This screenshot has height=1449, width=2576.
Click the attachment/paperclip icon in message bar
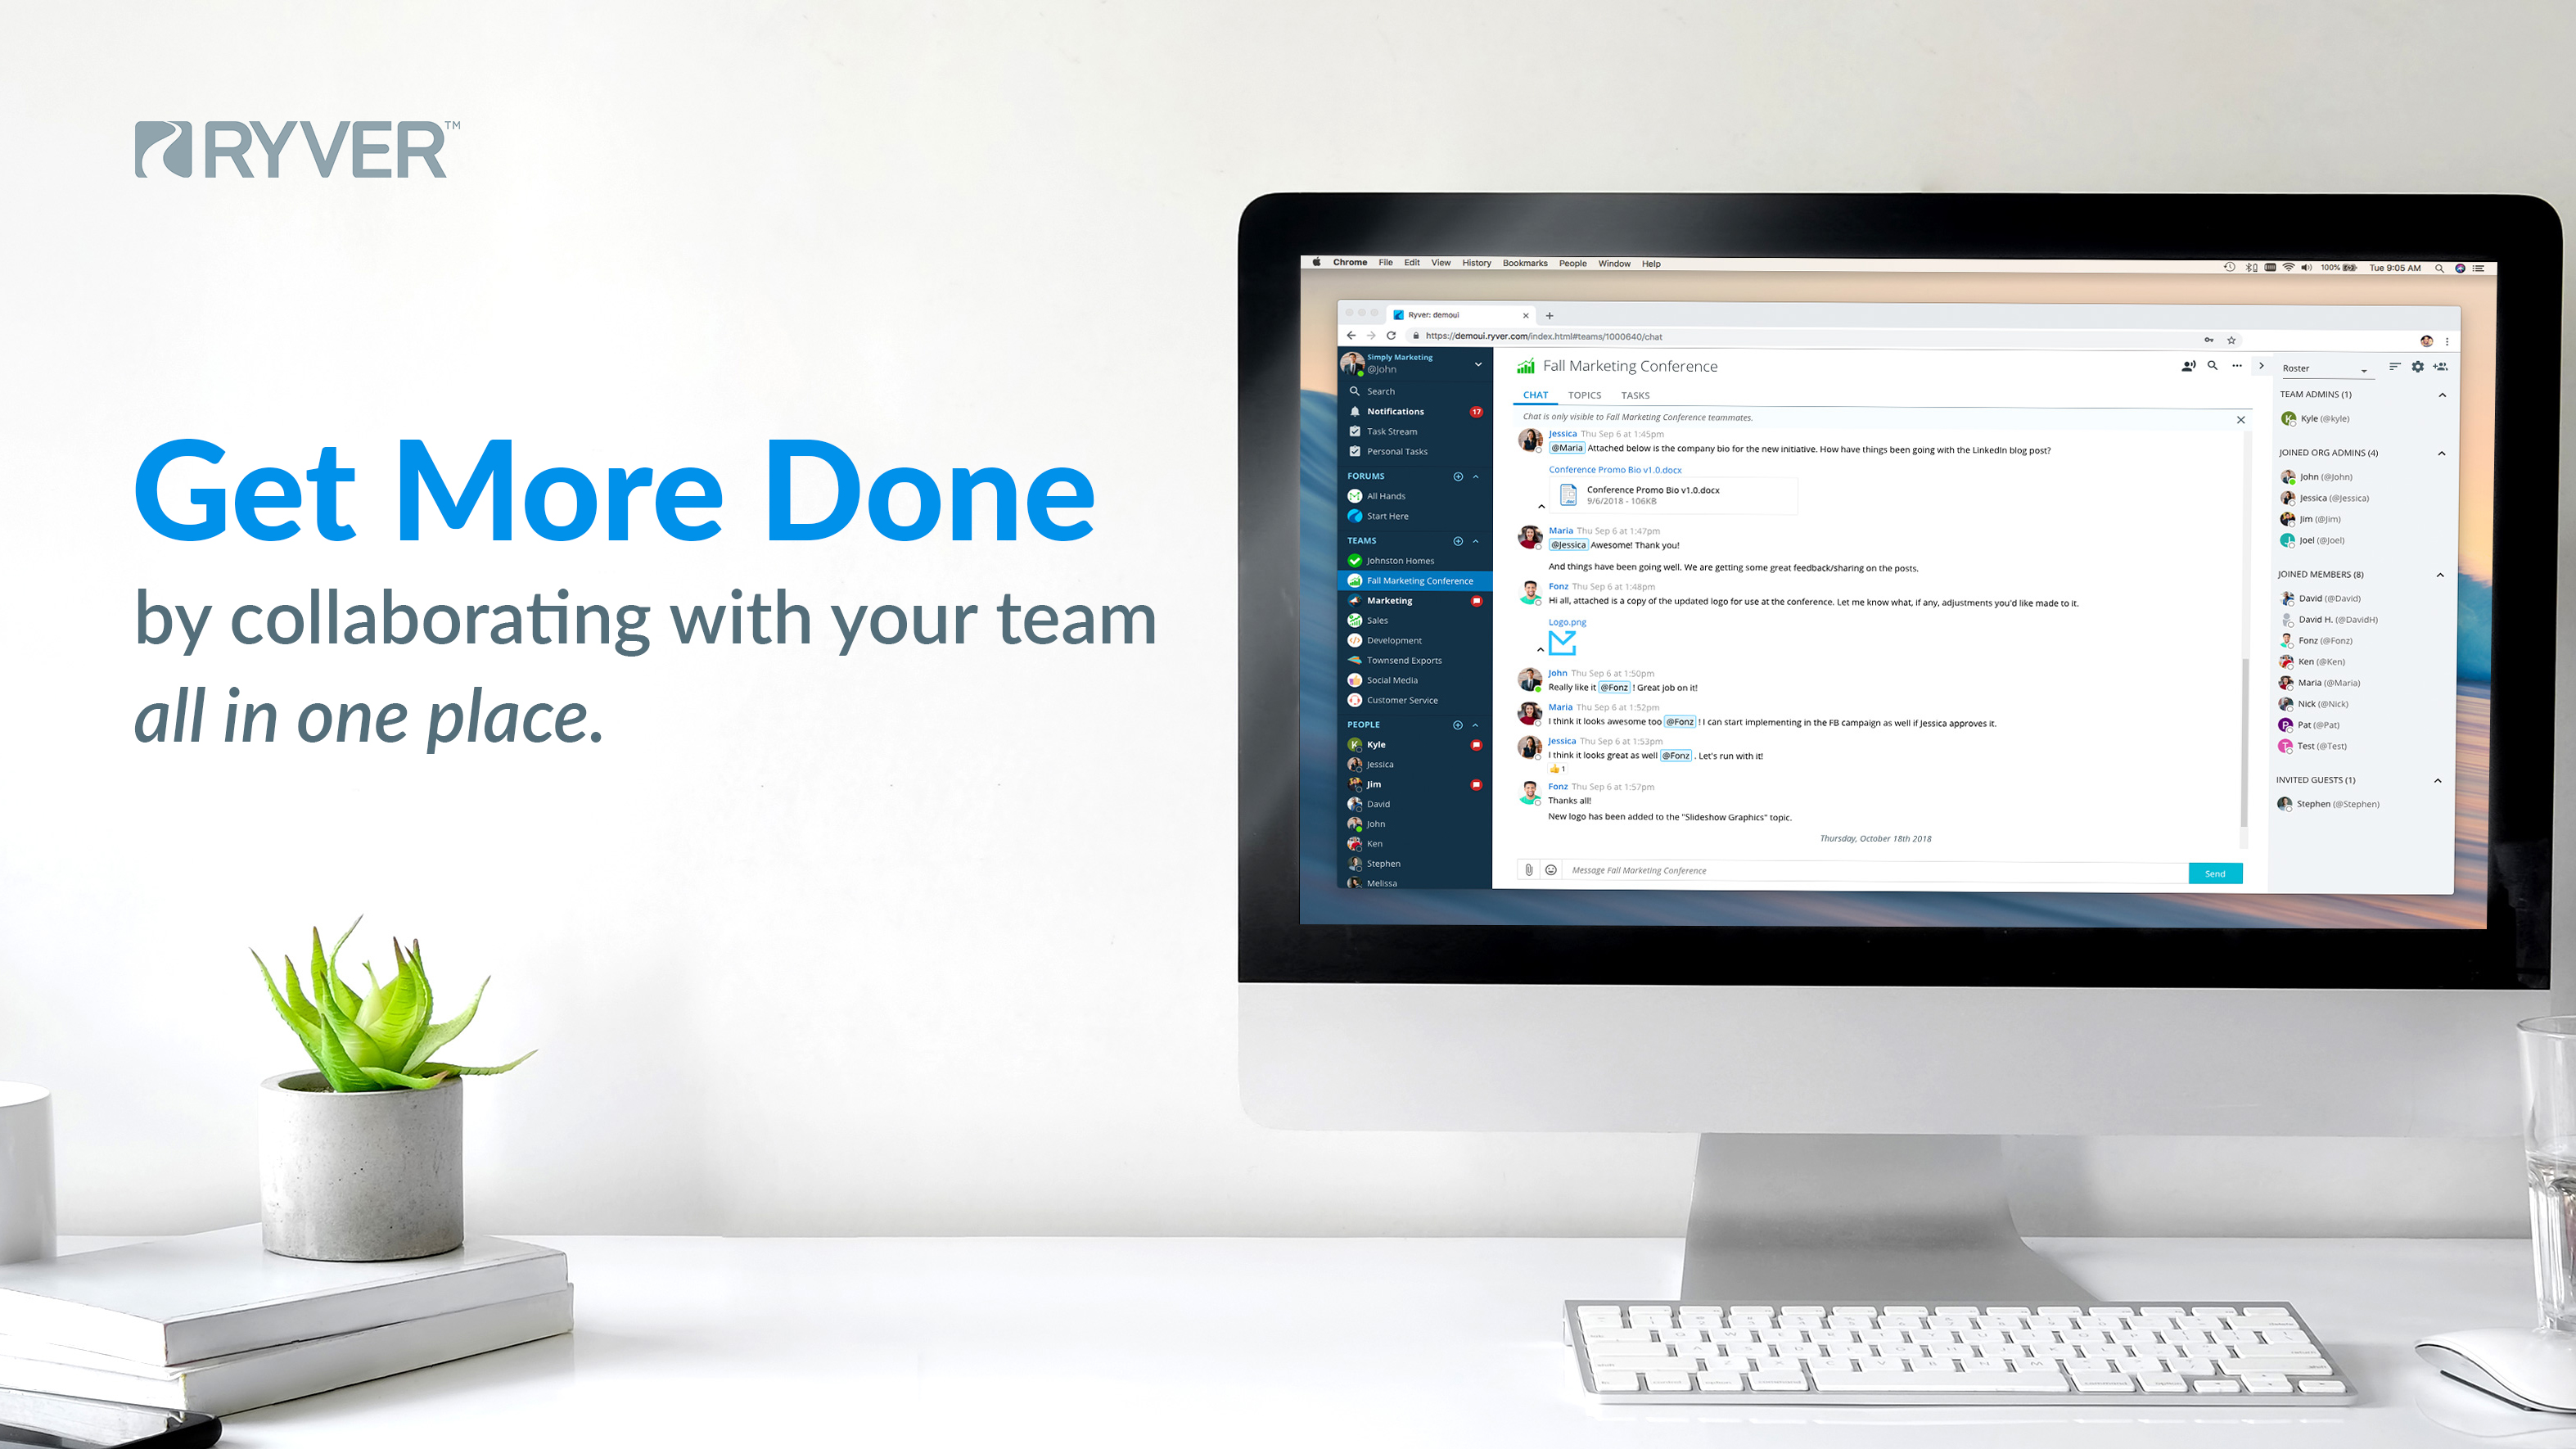point(1527,869)
